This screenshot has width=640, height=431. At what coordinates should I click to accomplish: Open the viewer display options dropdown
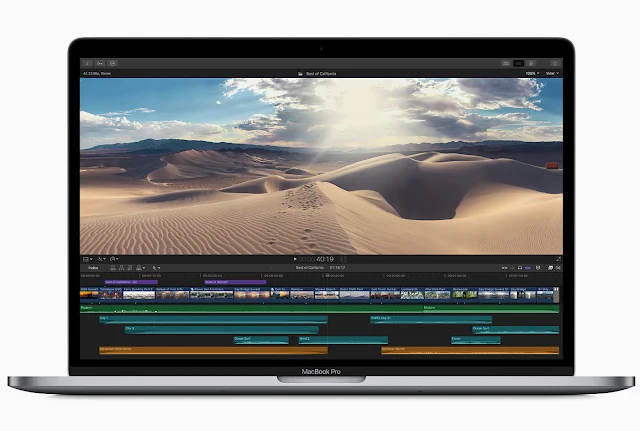[88, 259]
